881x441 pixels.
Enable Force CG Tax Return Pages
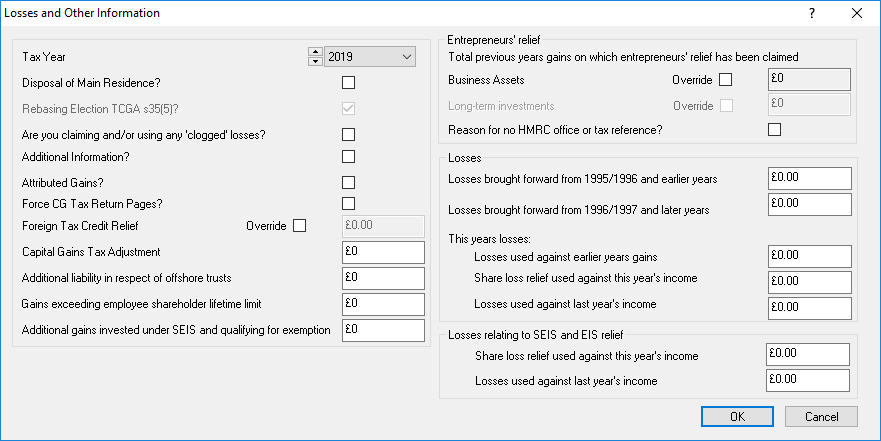(348, 204)
